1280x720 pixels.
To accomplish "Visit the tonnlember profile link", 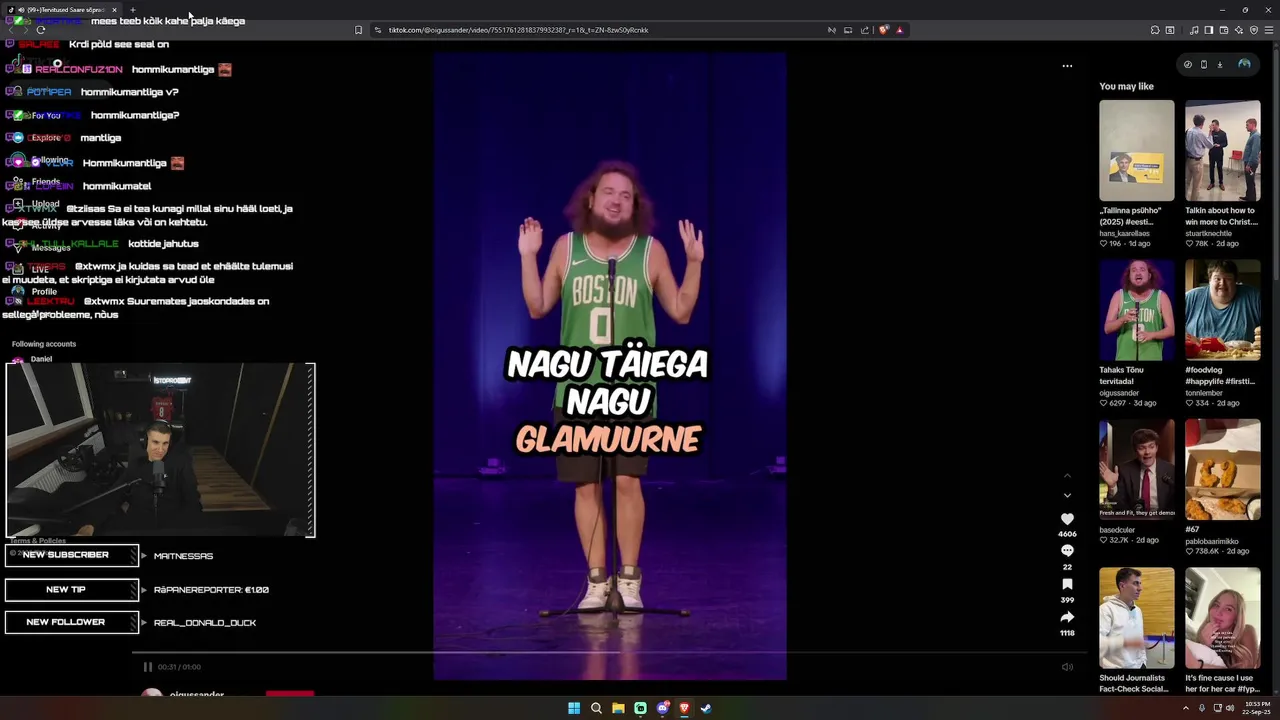I will coord(1205,393).
